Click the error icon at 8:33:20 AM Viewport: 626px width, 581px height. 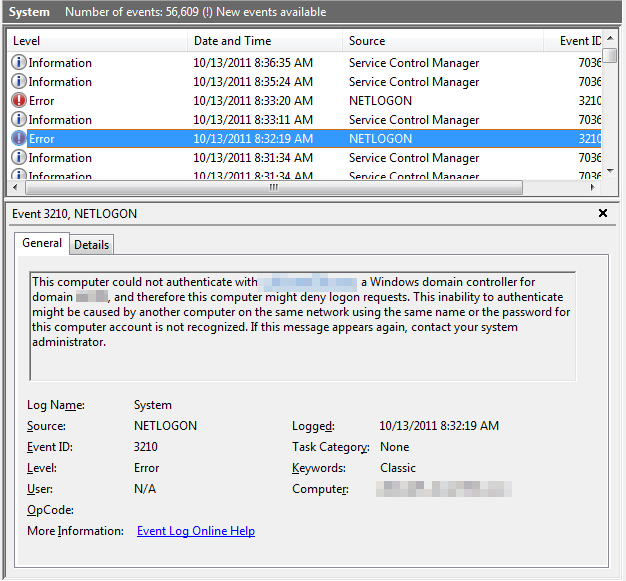tap(19, 101)
